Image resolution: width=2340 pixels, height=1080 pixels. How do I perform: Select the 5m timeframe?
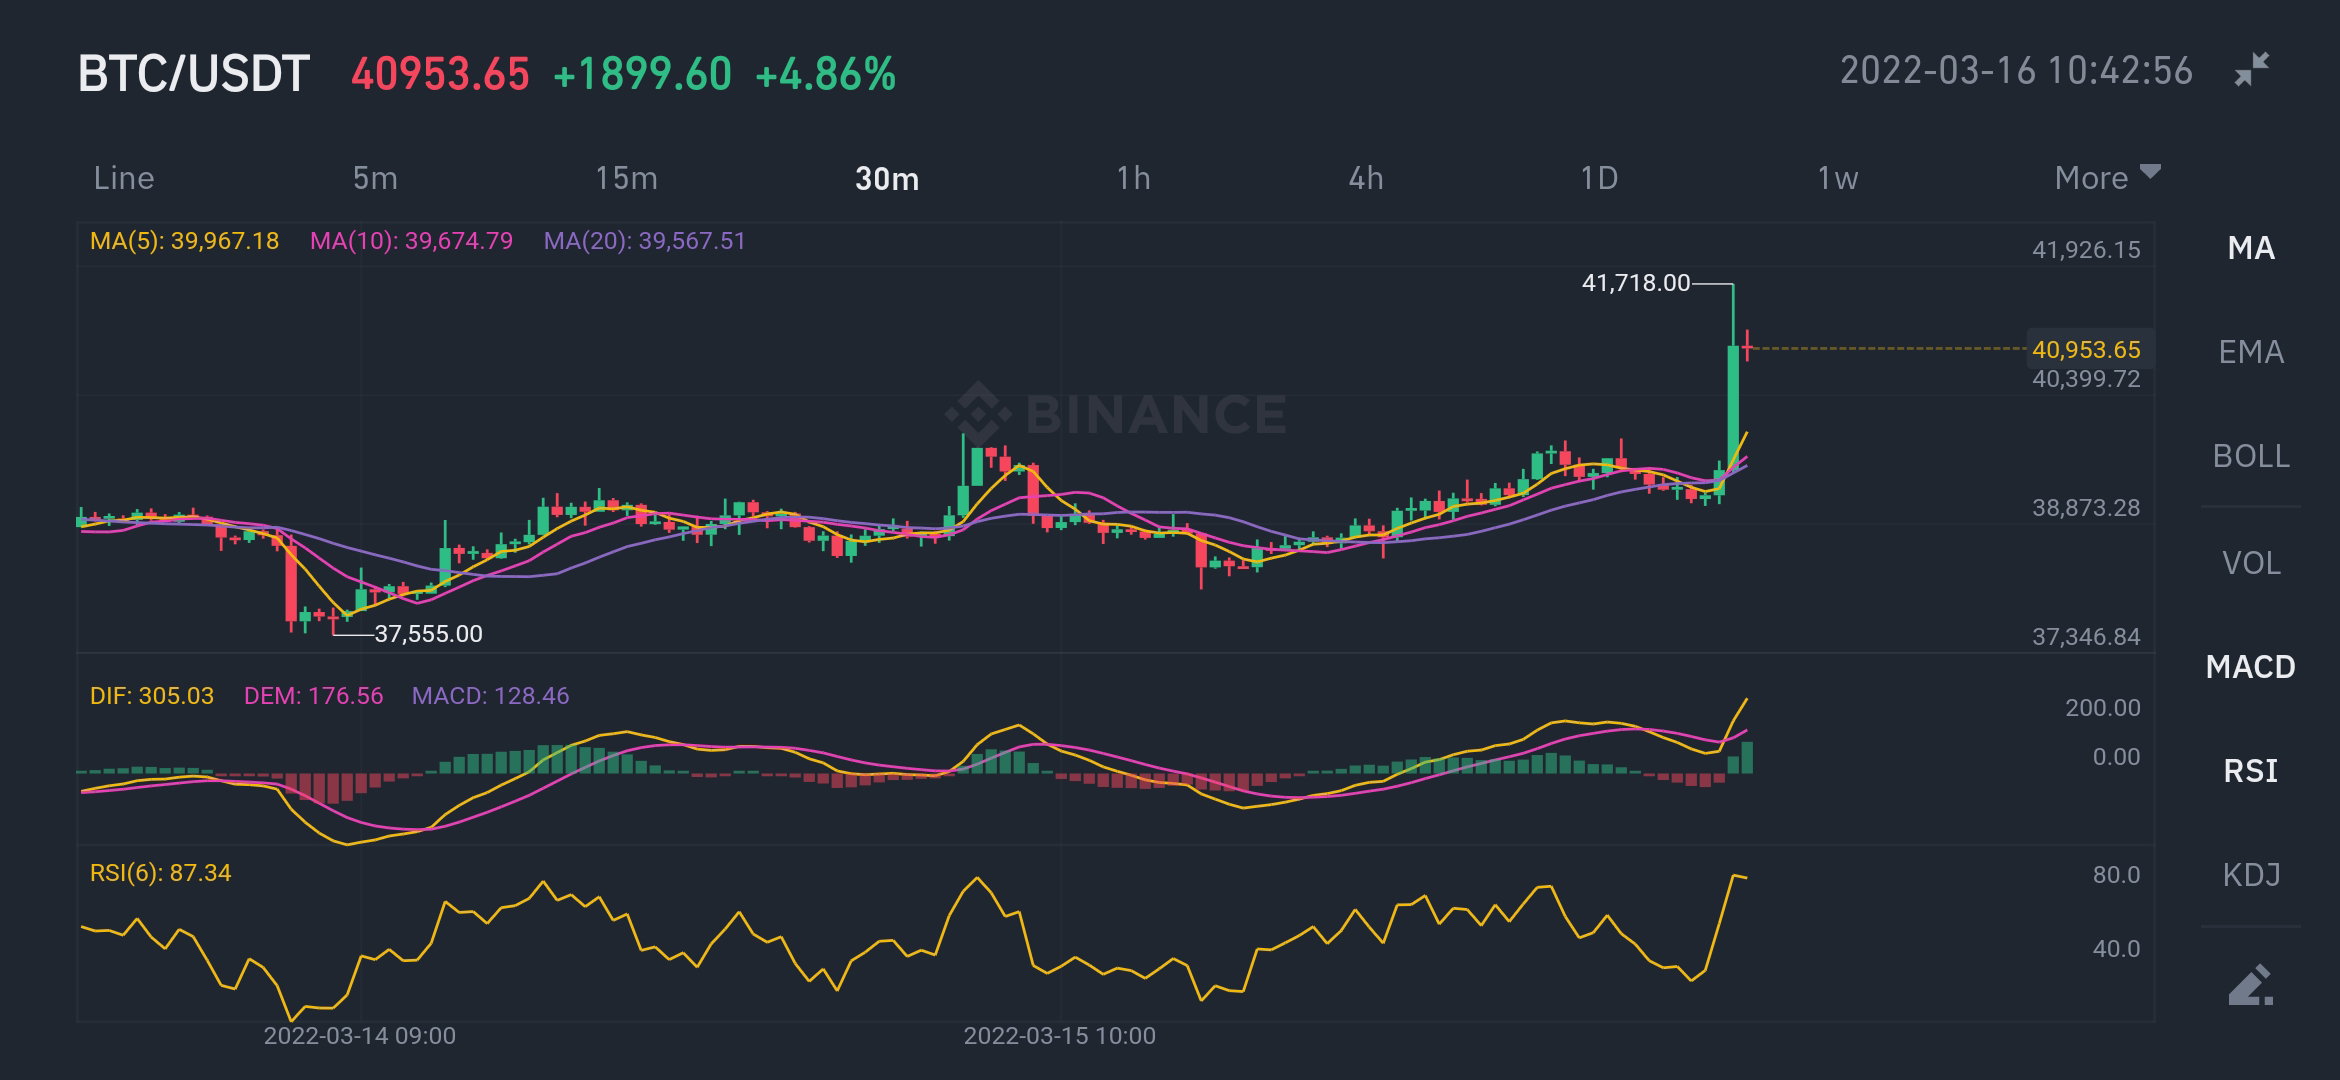tap(375, 178)
